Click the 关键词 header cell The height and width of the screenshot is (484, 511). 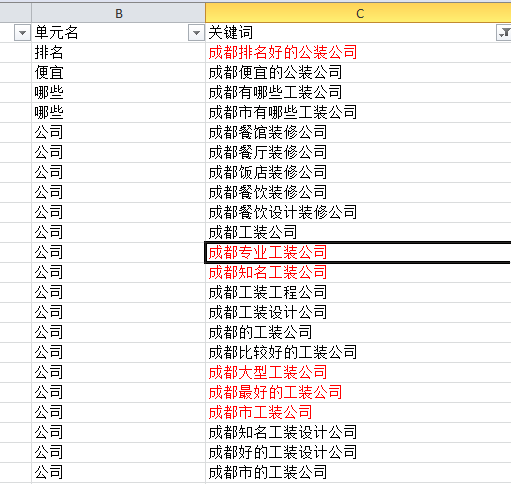click(x=358, y=33)
